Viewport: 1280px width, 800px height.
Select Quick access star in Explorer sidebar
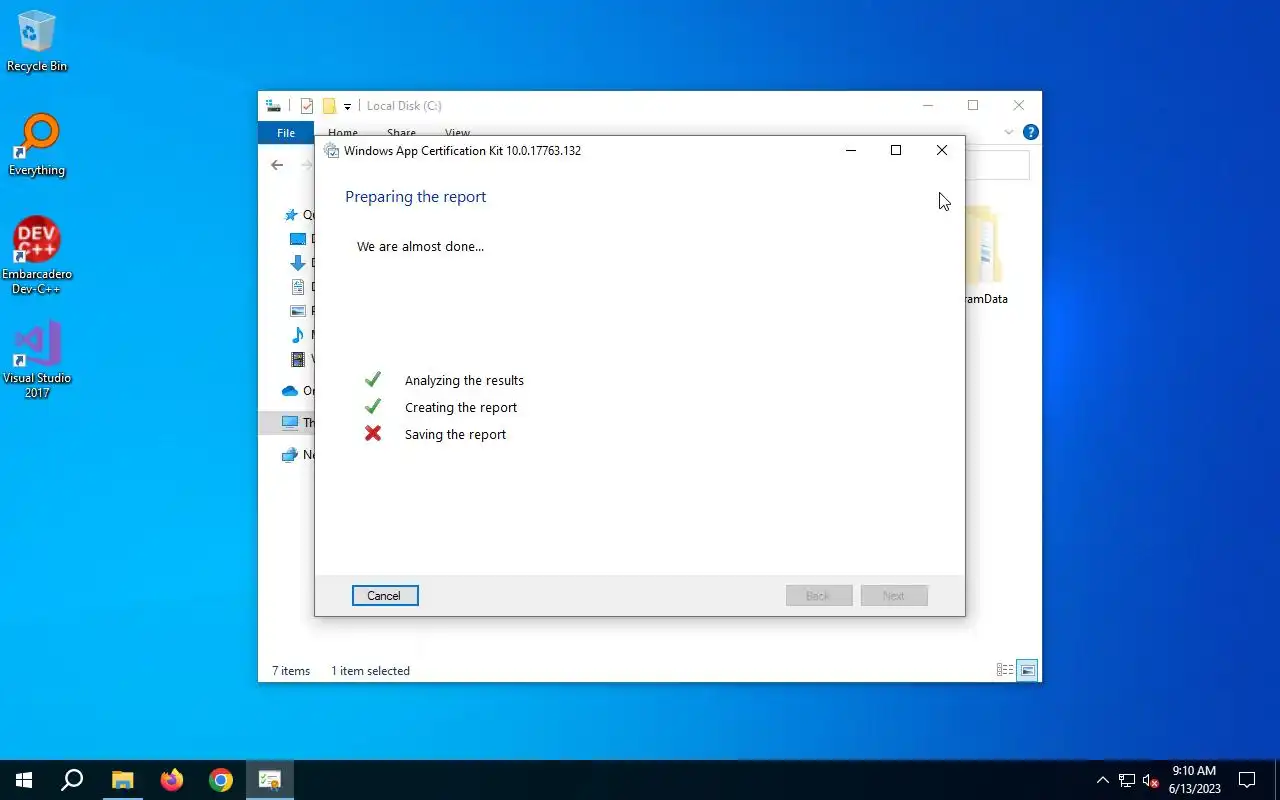291,215
